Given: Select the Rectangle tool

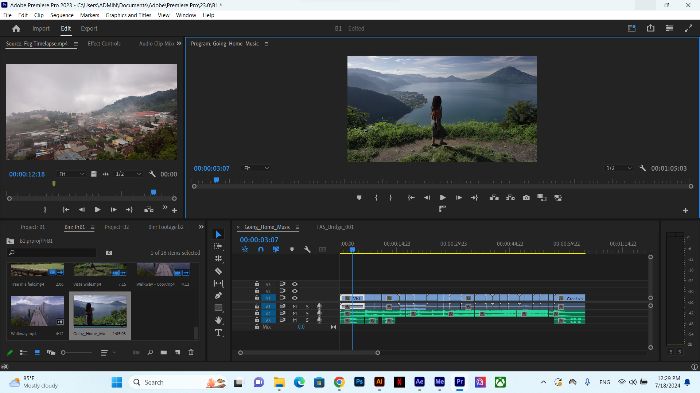Looking at the screenshot, I should (218, 308).
